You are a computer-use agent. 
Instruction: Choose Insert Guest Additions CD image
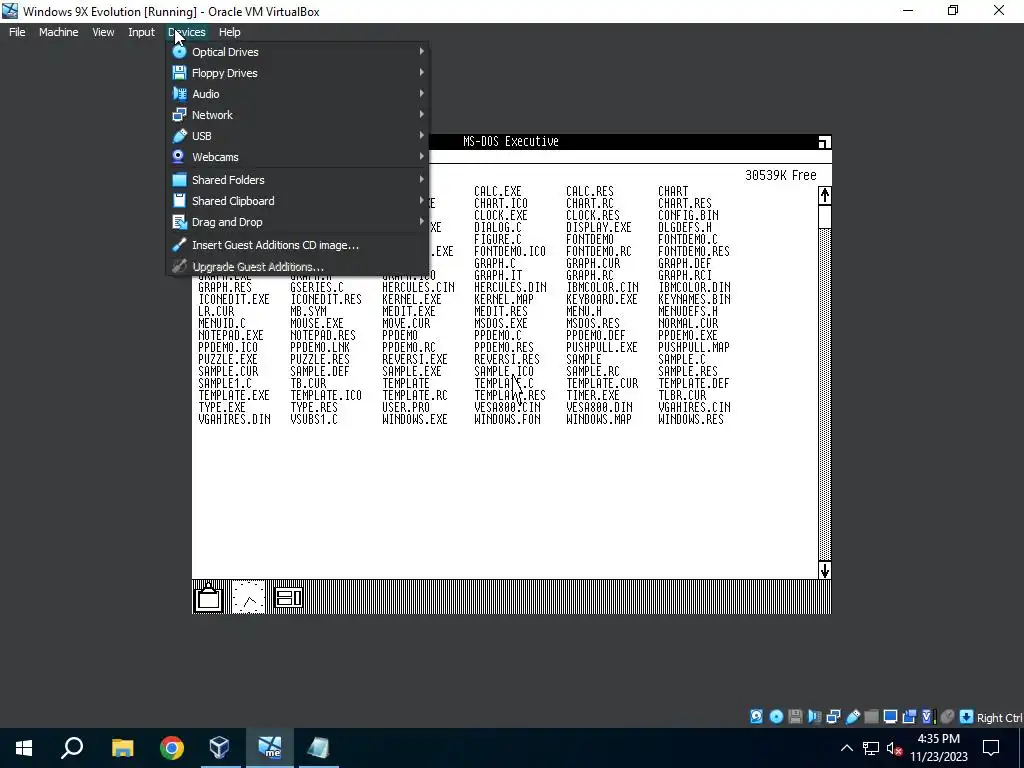click(x=298, y=245)
